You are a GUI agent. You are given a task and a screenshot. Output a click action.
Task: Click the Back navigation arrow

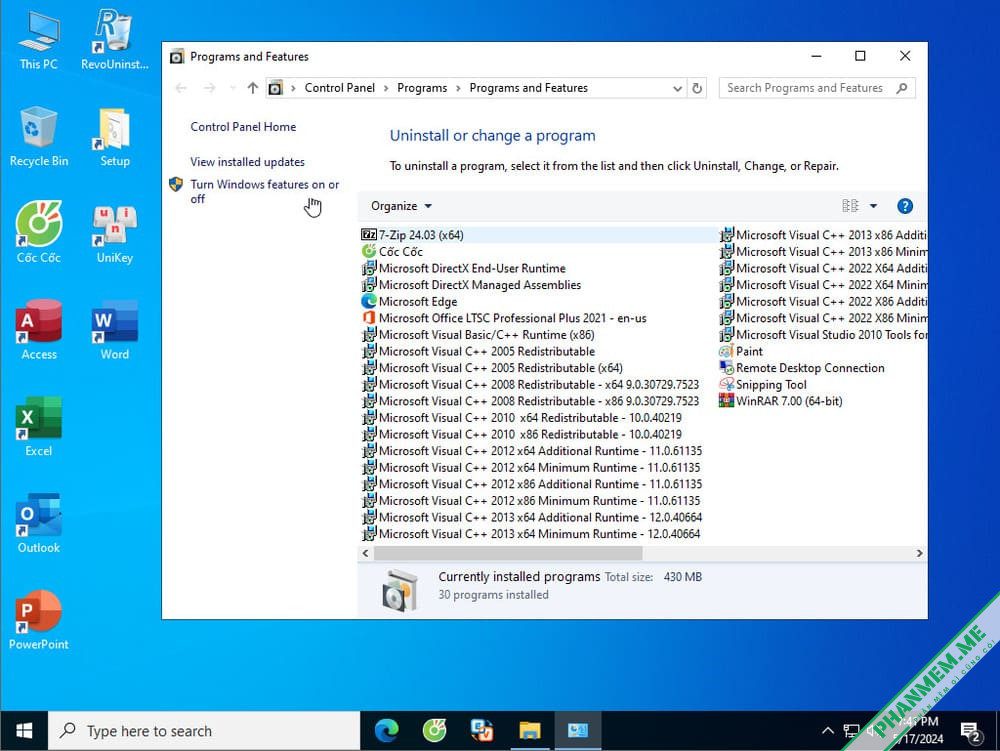(x=181, y=88)
